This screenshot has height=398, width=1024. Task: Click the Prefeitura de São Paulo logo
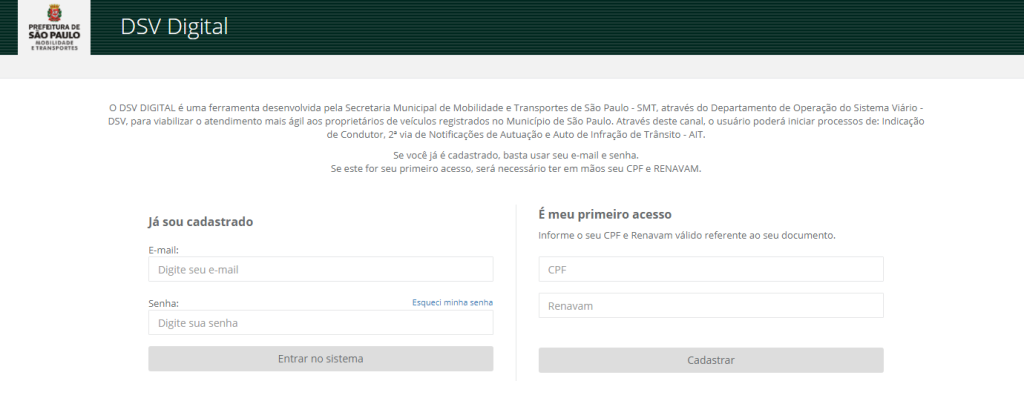(x=54, y=27)
